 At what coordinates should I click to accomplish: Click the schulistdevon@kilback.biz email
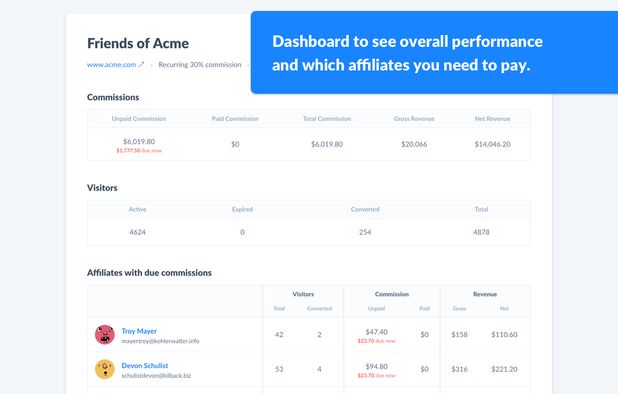(156, 376)
